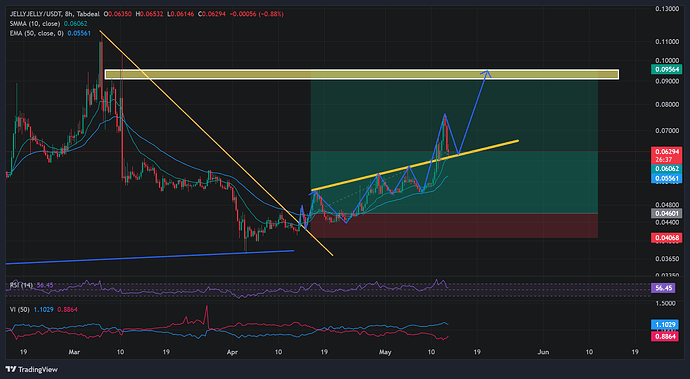Select the yellow ascending trendline near May

(415, 166)
